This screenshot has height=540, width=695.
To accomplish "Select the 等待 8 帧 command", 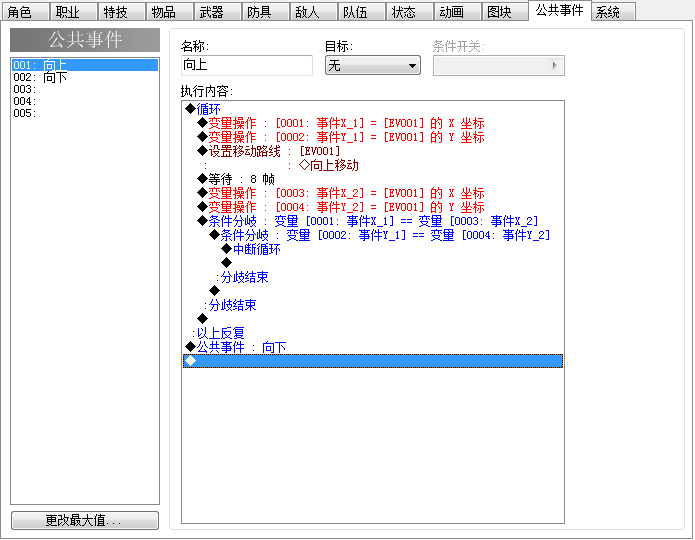I will coord(373,179).
